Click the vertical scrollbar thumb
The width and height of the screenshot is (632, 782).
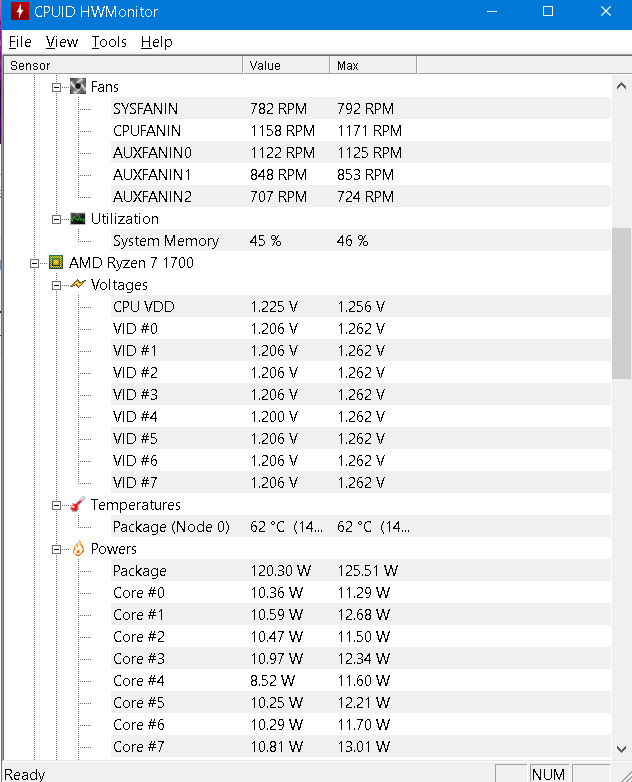(621, 303)
